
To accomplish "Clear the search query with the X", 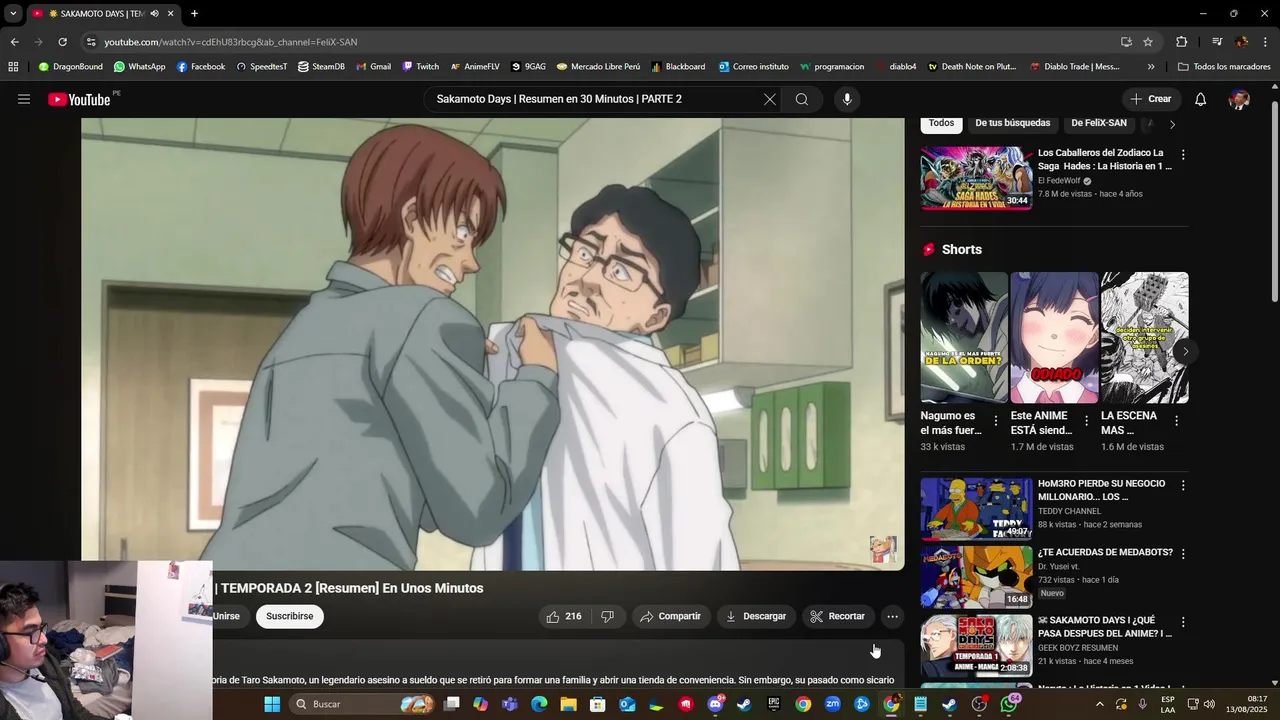I will coord(769,99).
